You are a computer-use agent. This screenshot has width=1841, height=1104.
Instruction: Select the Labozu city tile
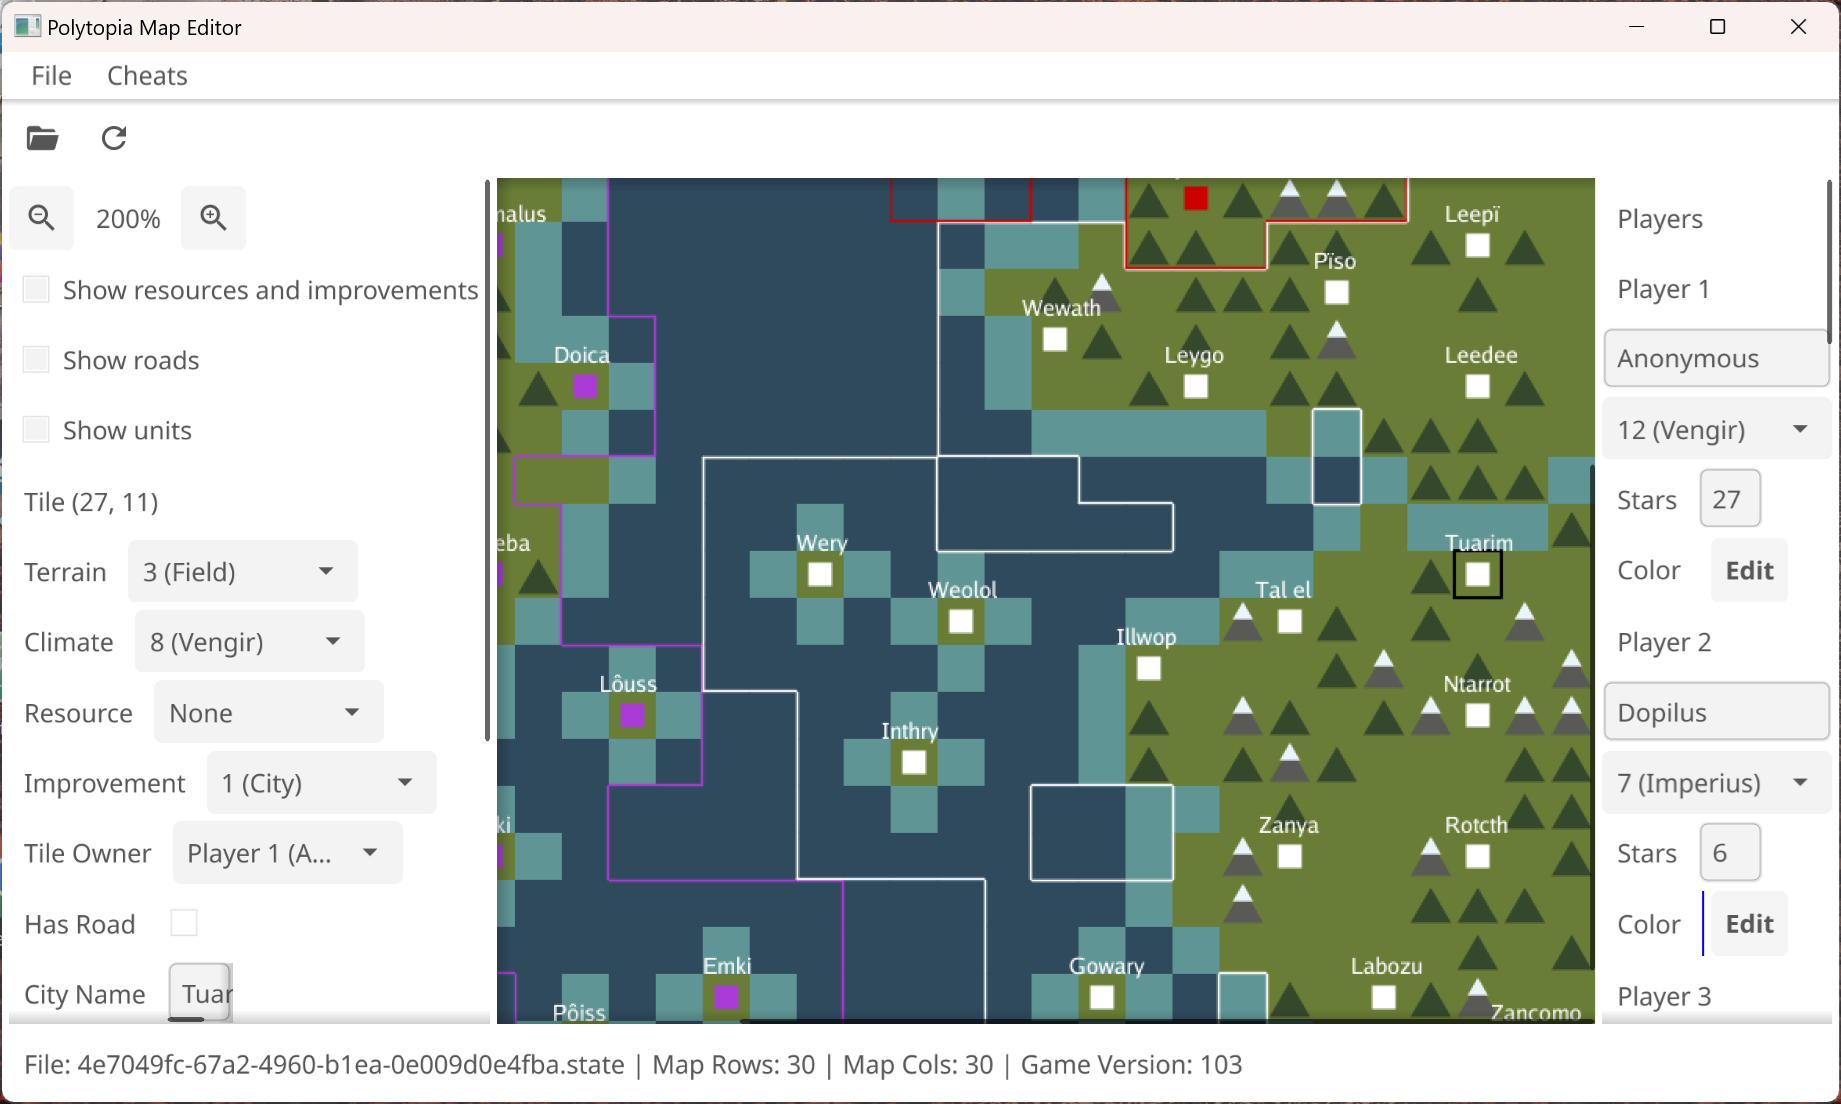(x=1384, y=998)
